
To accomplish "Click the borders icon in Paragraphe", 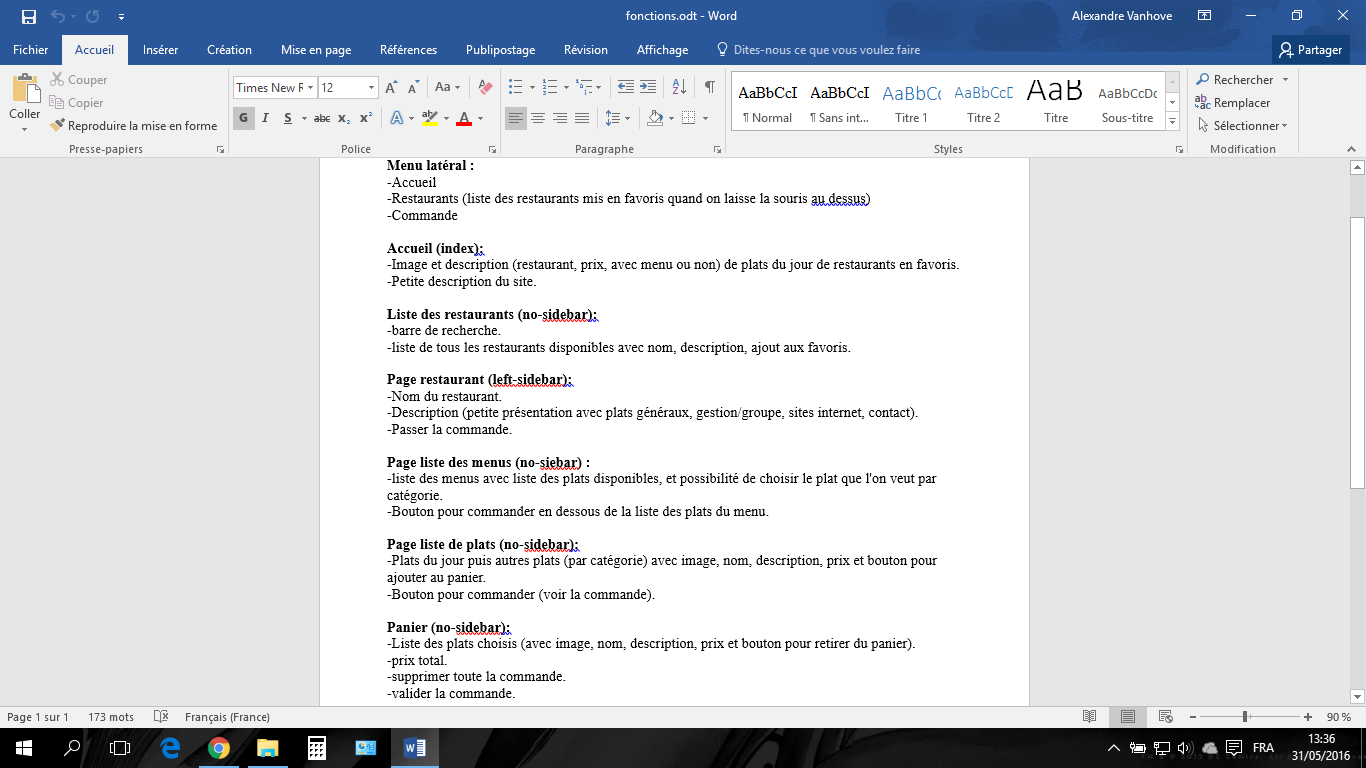I will pos(687,118).
